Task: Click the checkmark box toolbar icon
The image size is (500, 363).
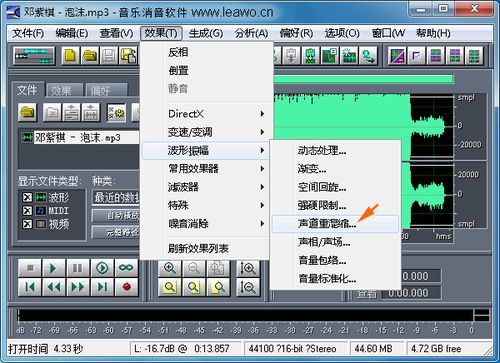Action: click(417, 56)
